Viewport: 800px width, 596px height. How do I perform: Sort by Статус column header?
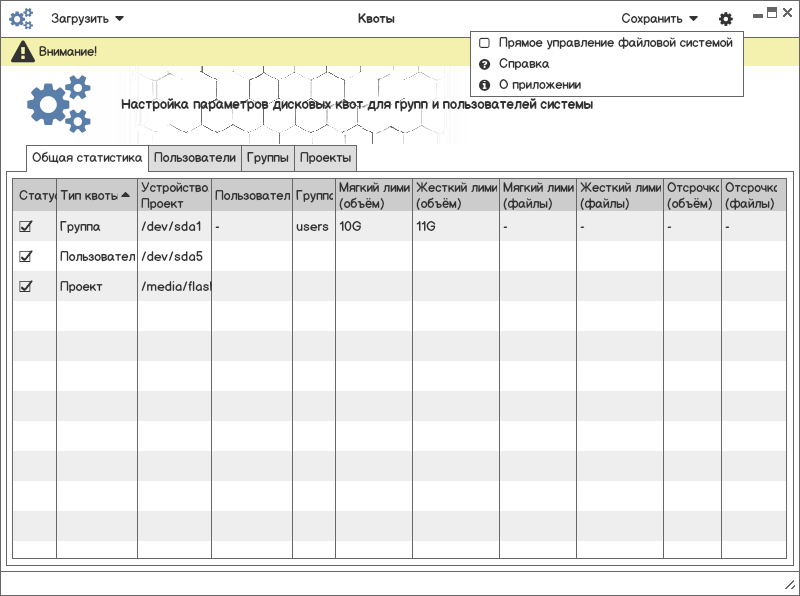(35, 195)
